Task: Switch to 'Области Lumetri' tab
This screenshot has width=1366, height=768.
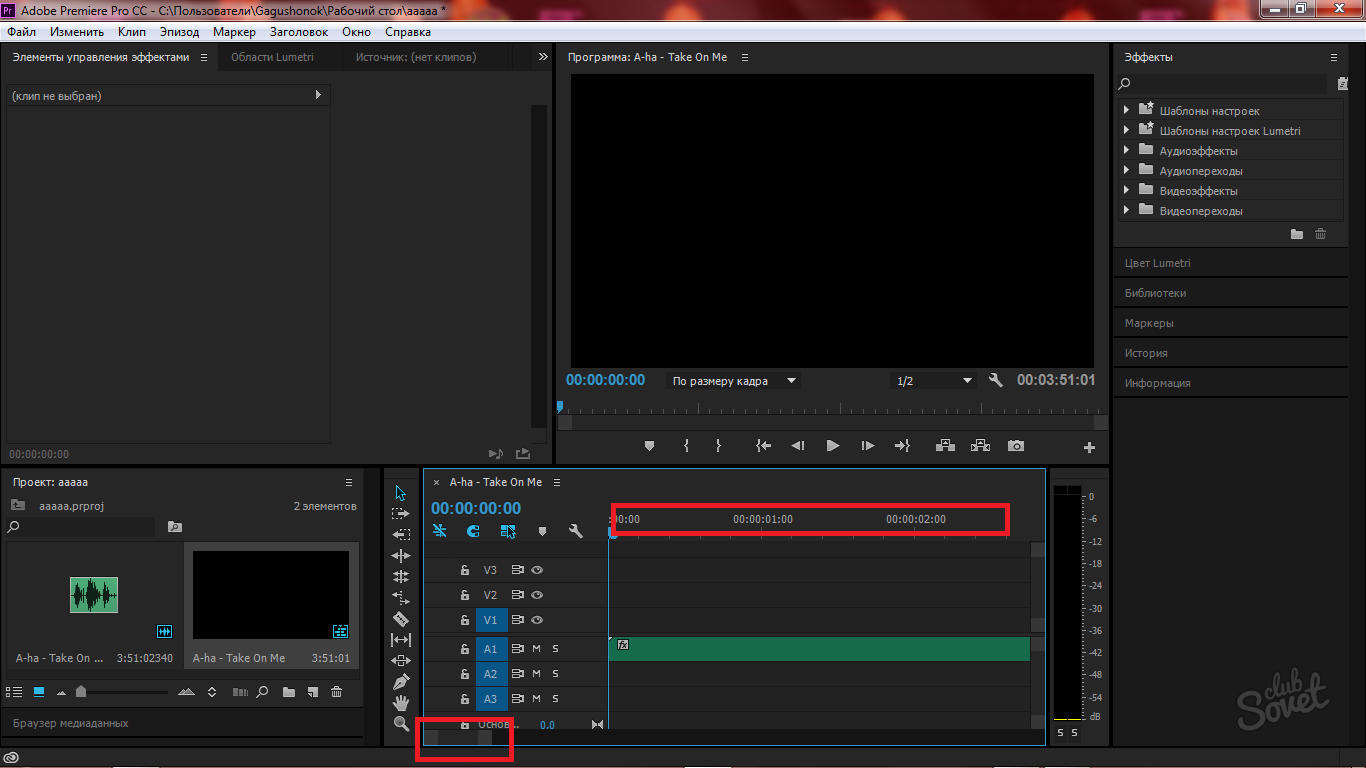Action: tap(272, 57)
